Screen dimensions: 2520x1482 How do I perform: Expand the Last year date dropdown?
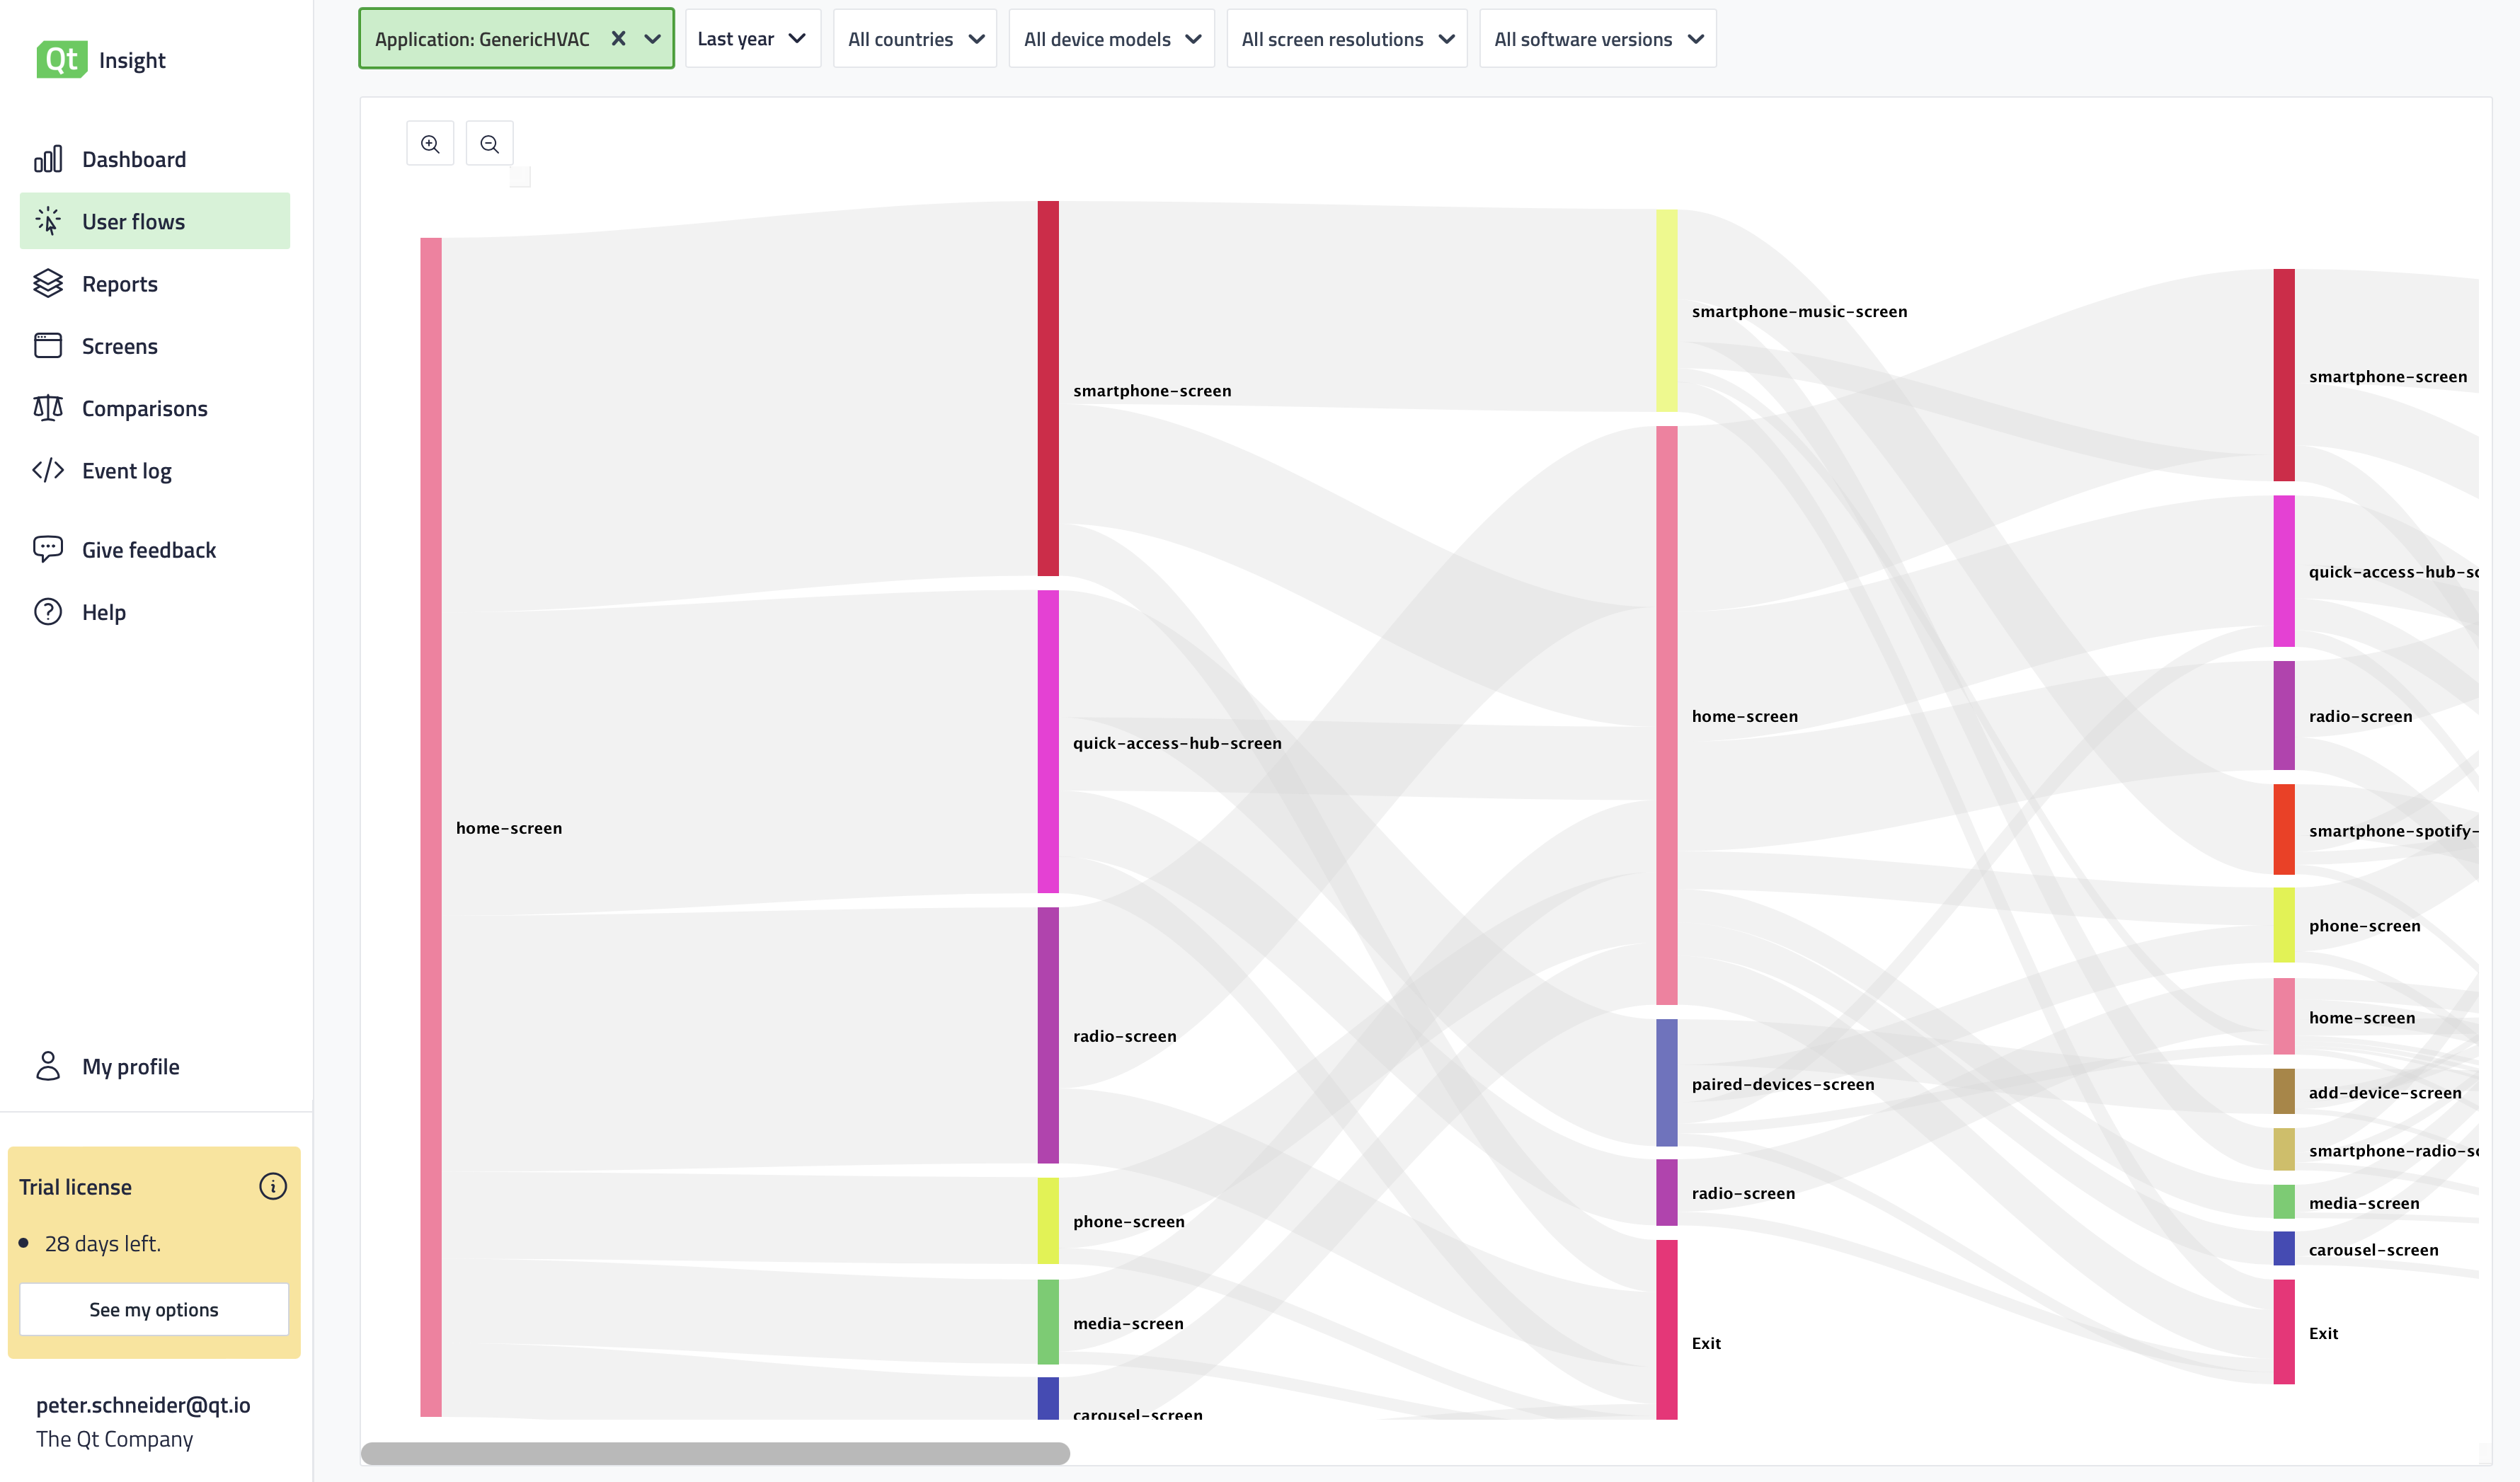coord(752,39)
